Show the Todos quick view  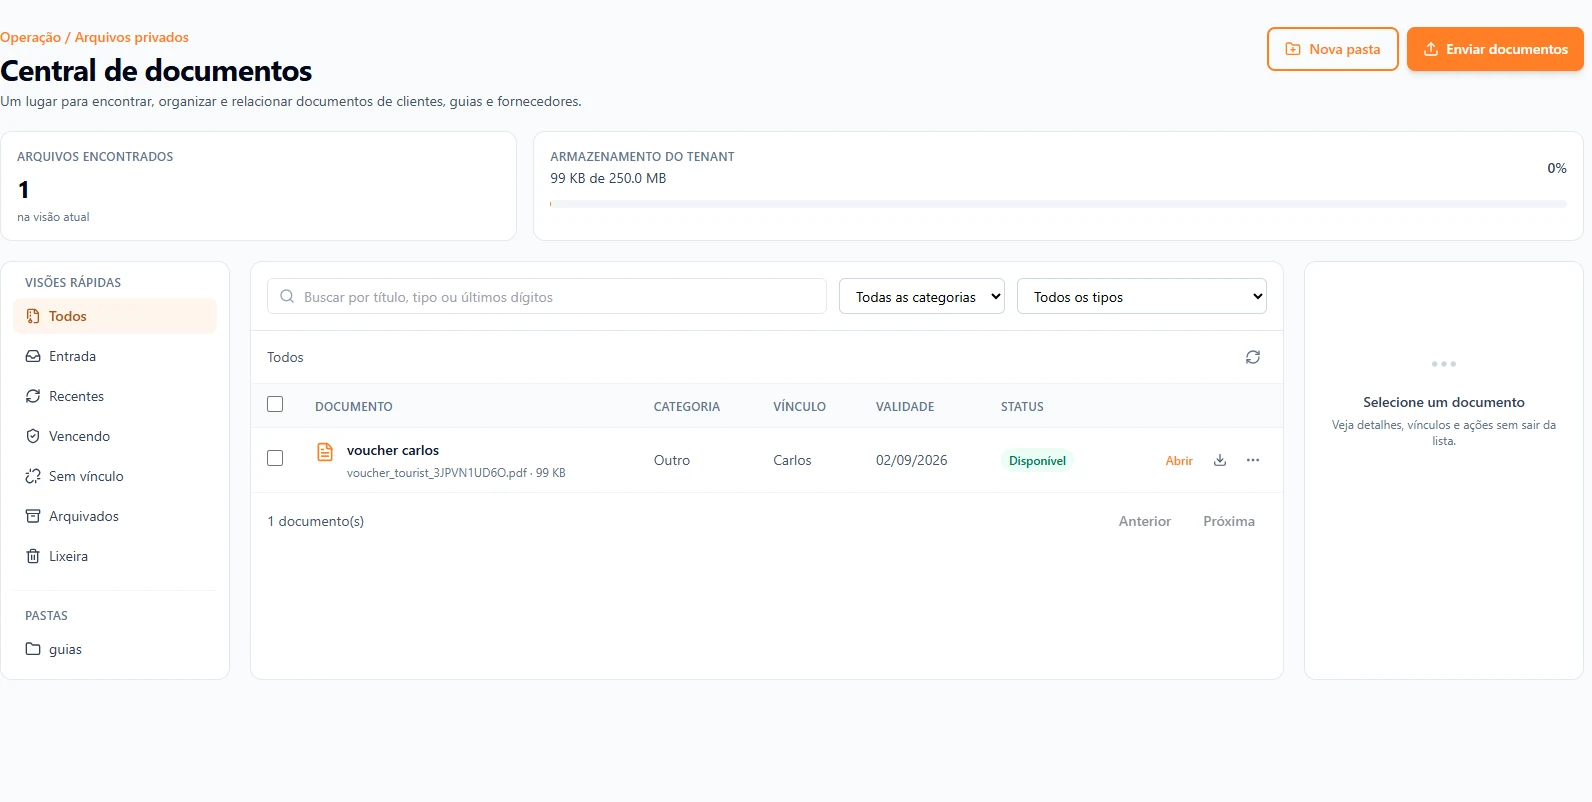(x=115, y=316)
